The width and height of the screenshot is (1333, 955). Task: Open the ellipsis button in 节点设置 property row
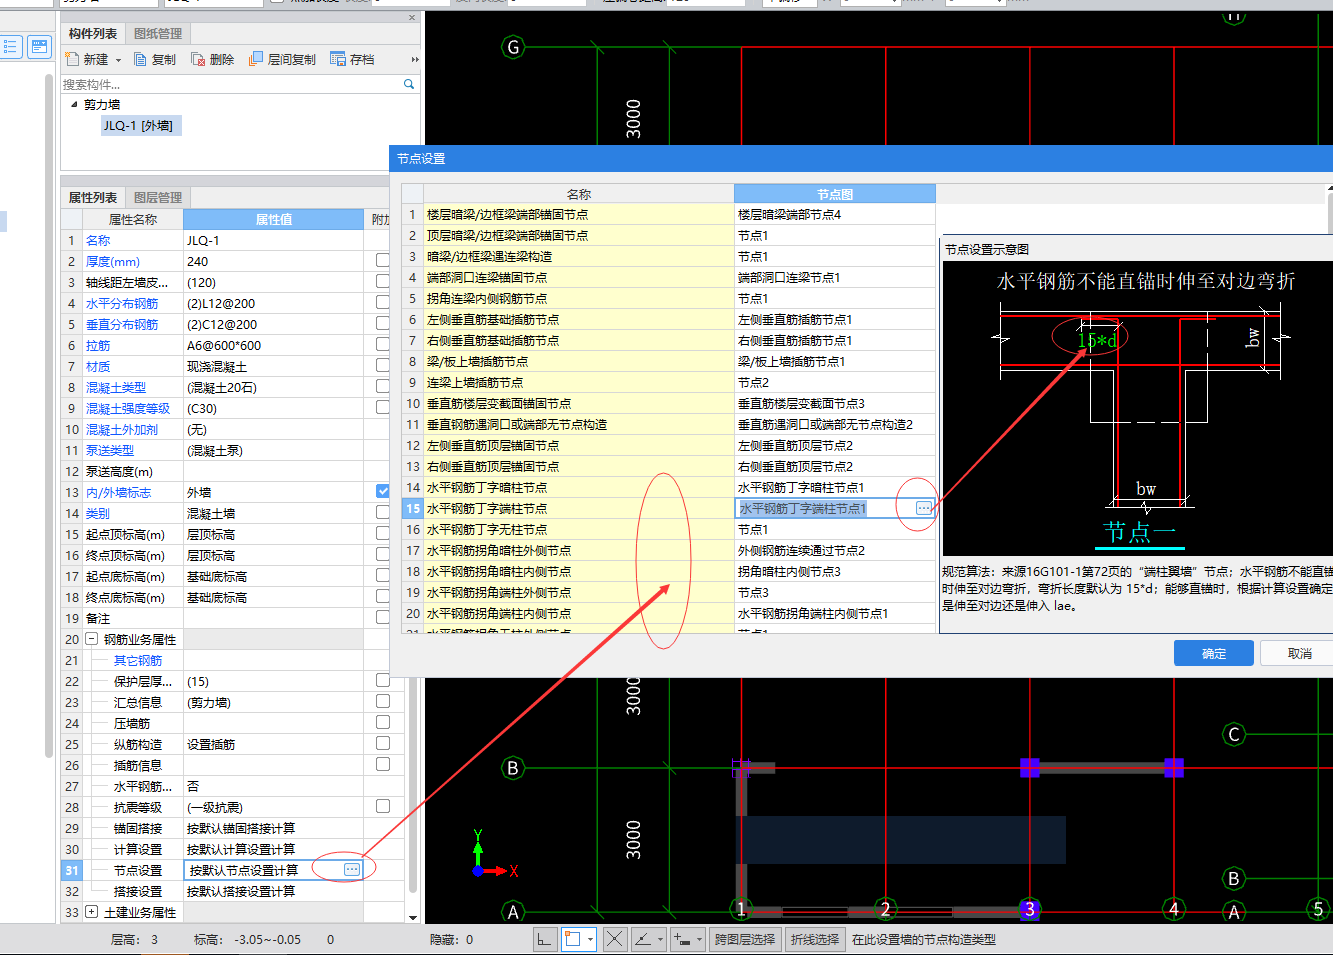(x=352, y=870)
